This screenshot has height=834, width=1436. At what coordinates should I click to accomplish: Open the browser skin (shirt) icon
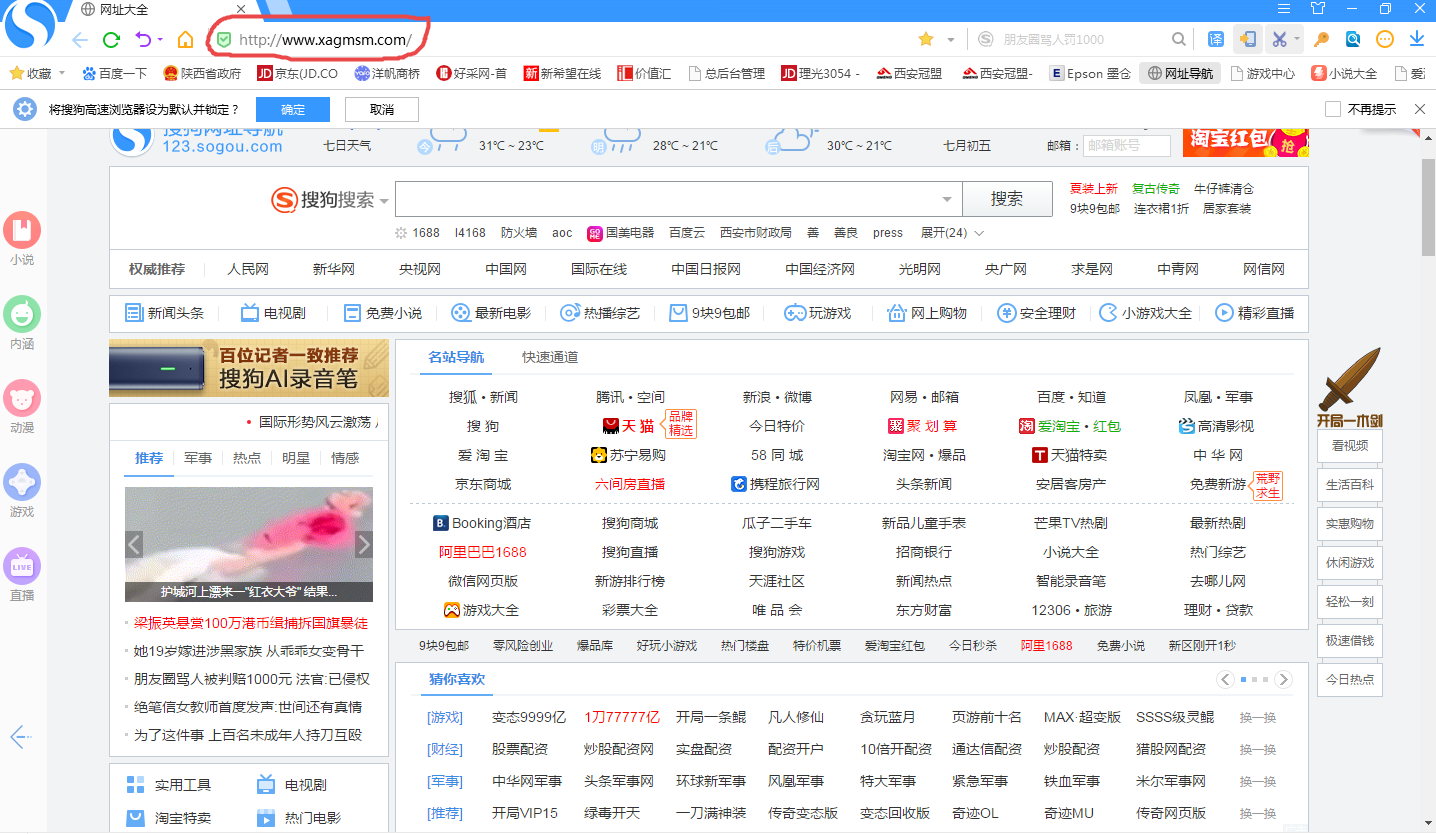pyautogui.click(x=1318, y=9)
